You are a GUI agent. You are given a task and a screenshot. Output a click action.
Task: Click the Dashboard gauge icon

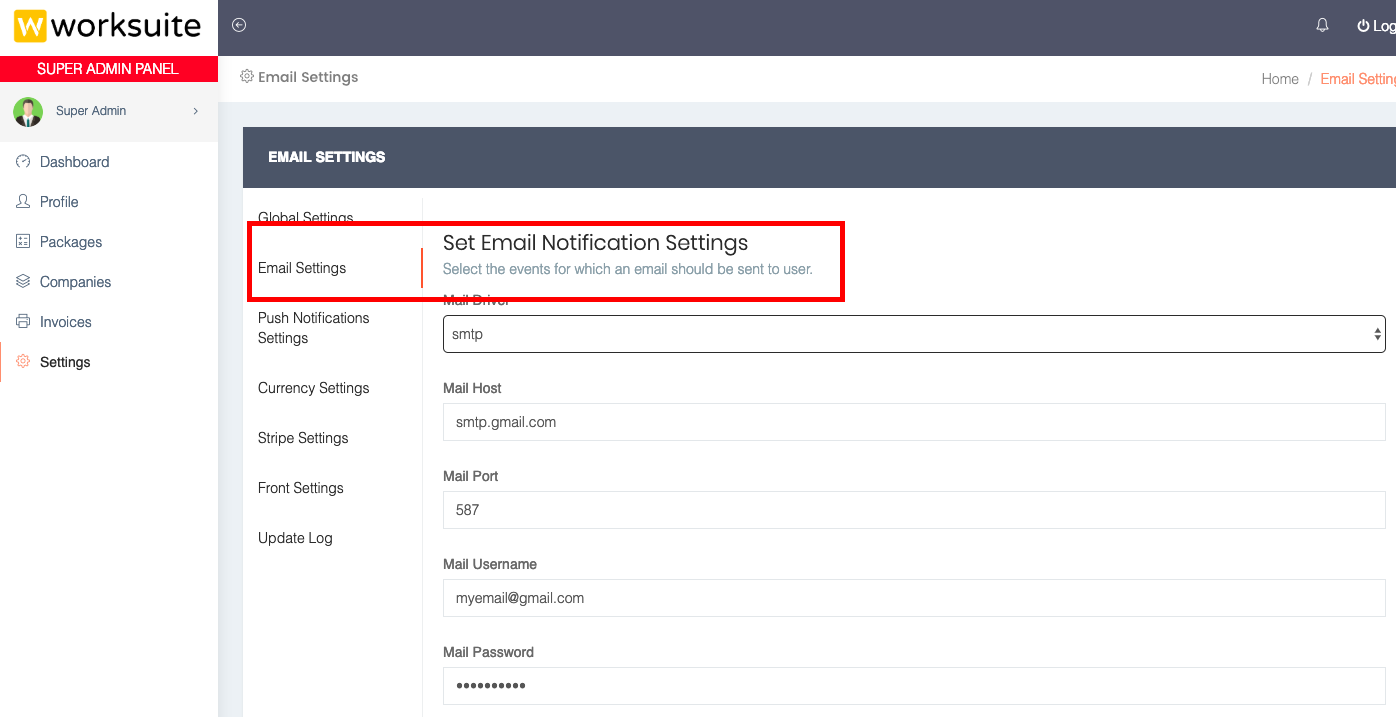coord(23,161)
